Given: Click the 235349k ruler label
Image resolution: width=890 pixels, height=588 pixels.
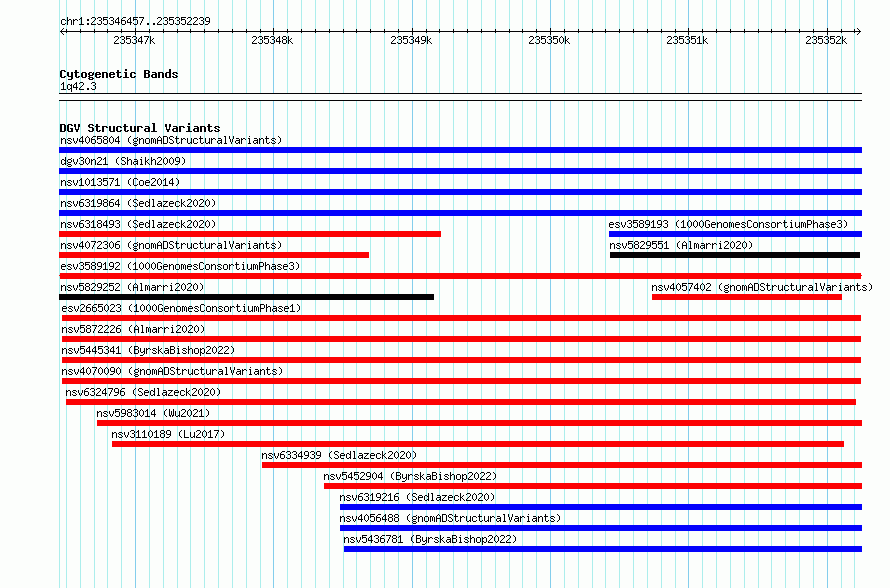Looking at the screenshot, I should coord(411,40).
